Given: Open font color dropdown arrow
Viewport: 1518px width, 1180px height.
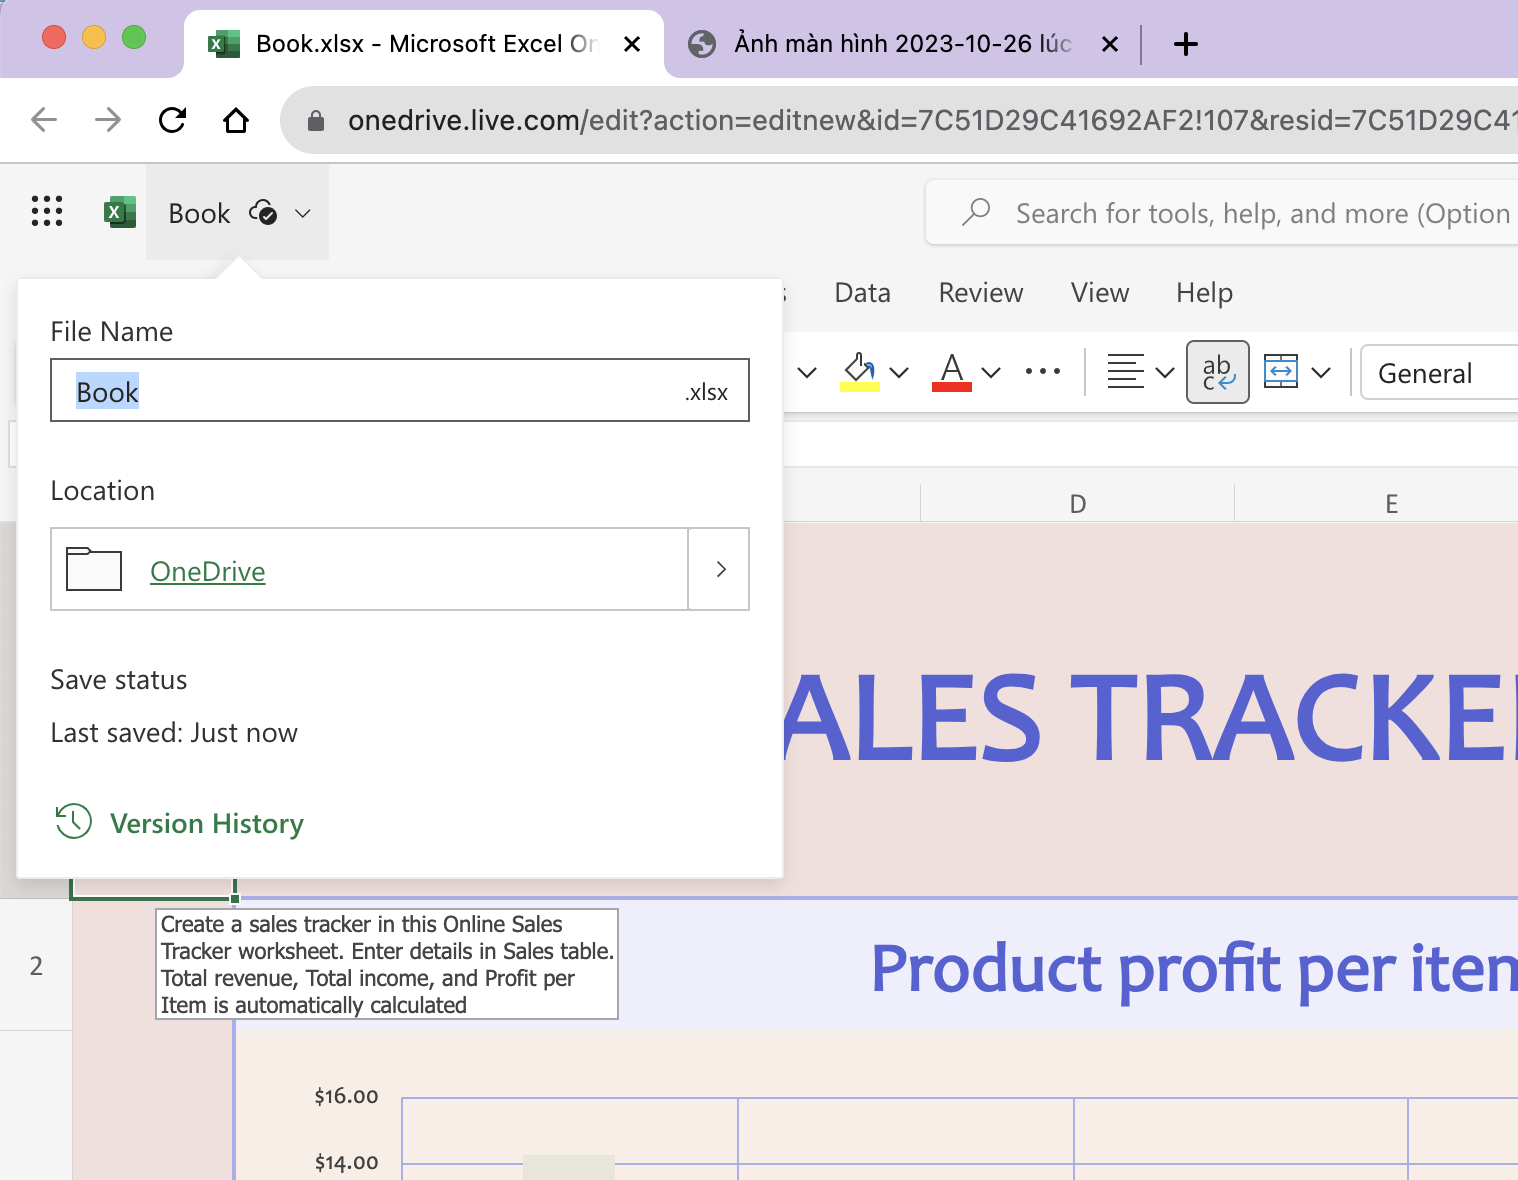Looking at the screenshot, I should point(991,373).
